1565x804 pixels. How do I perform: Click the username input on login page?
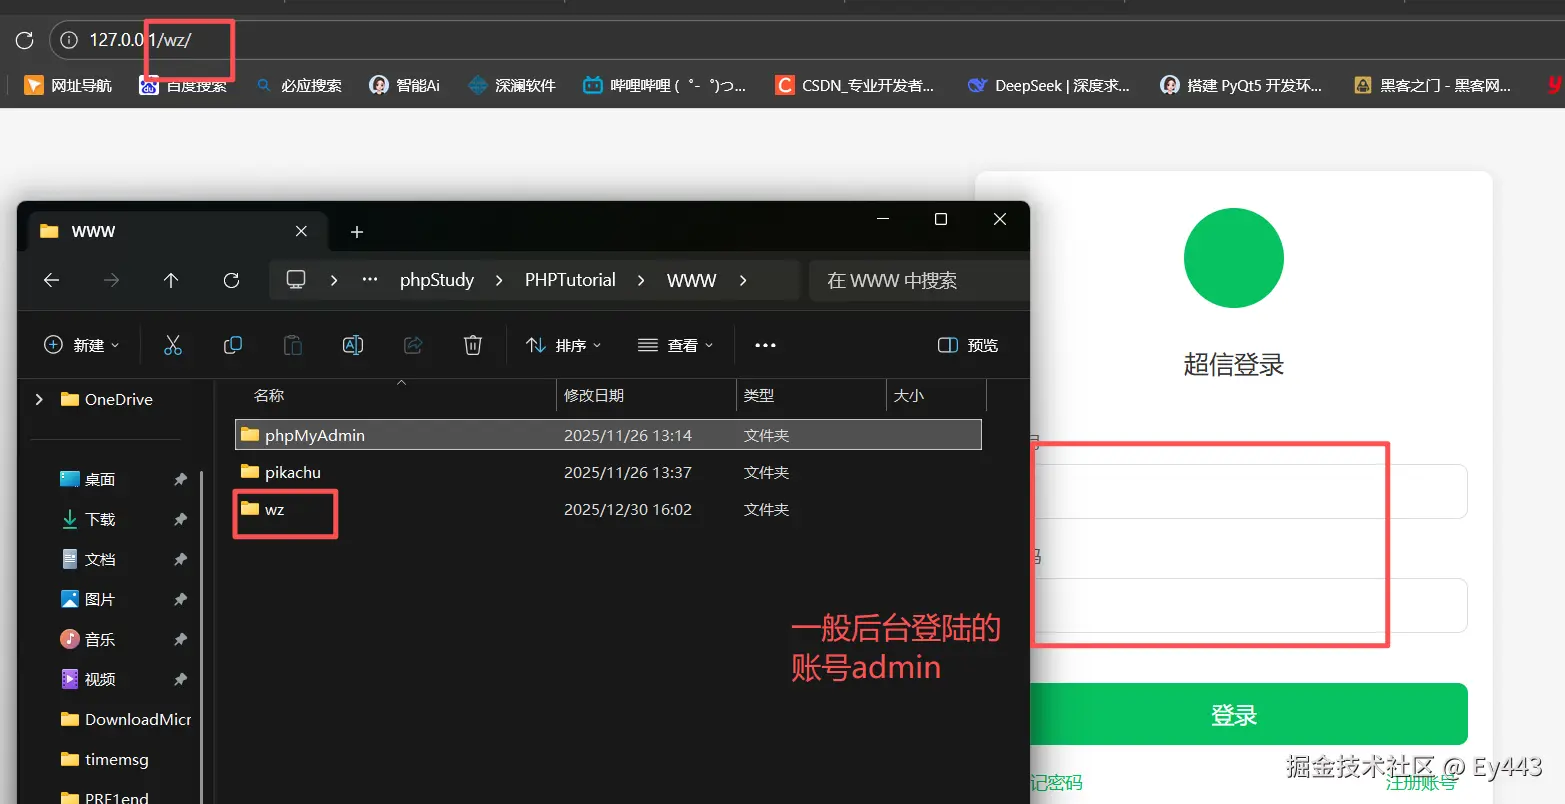click(1249, 491)
